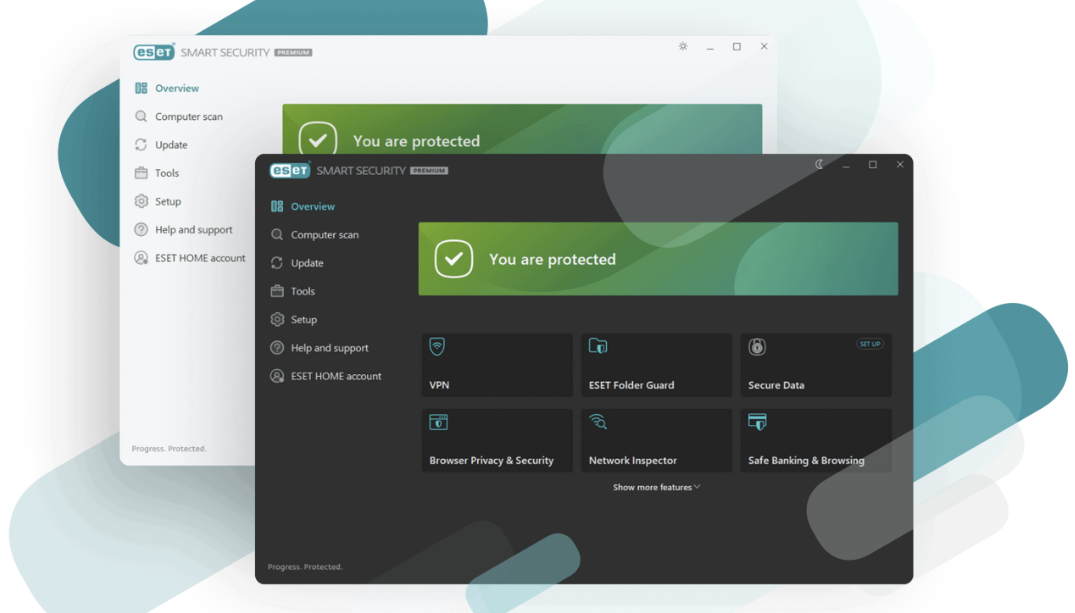Click protected checkmark icon in light window

click(x=317, y=138)
